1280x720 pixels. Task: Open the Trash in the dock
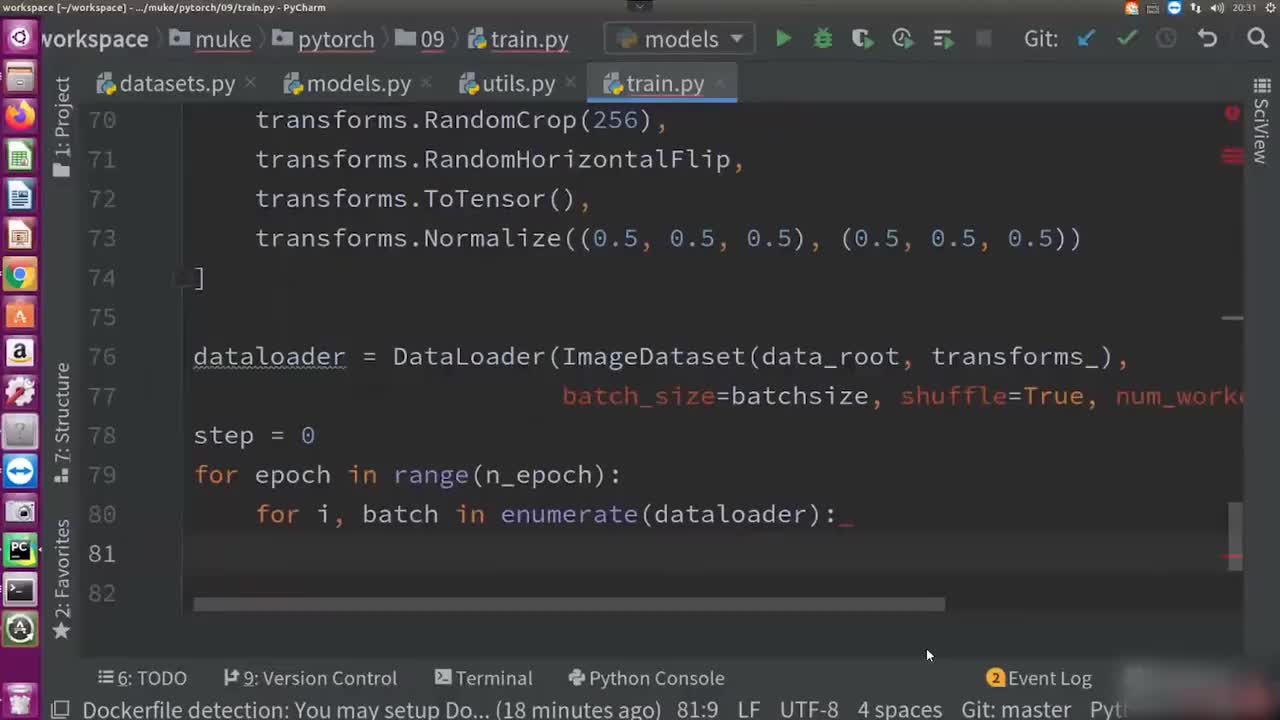click(x=20, y=699)
